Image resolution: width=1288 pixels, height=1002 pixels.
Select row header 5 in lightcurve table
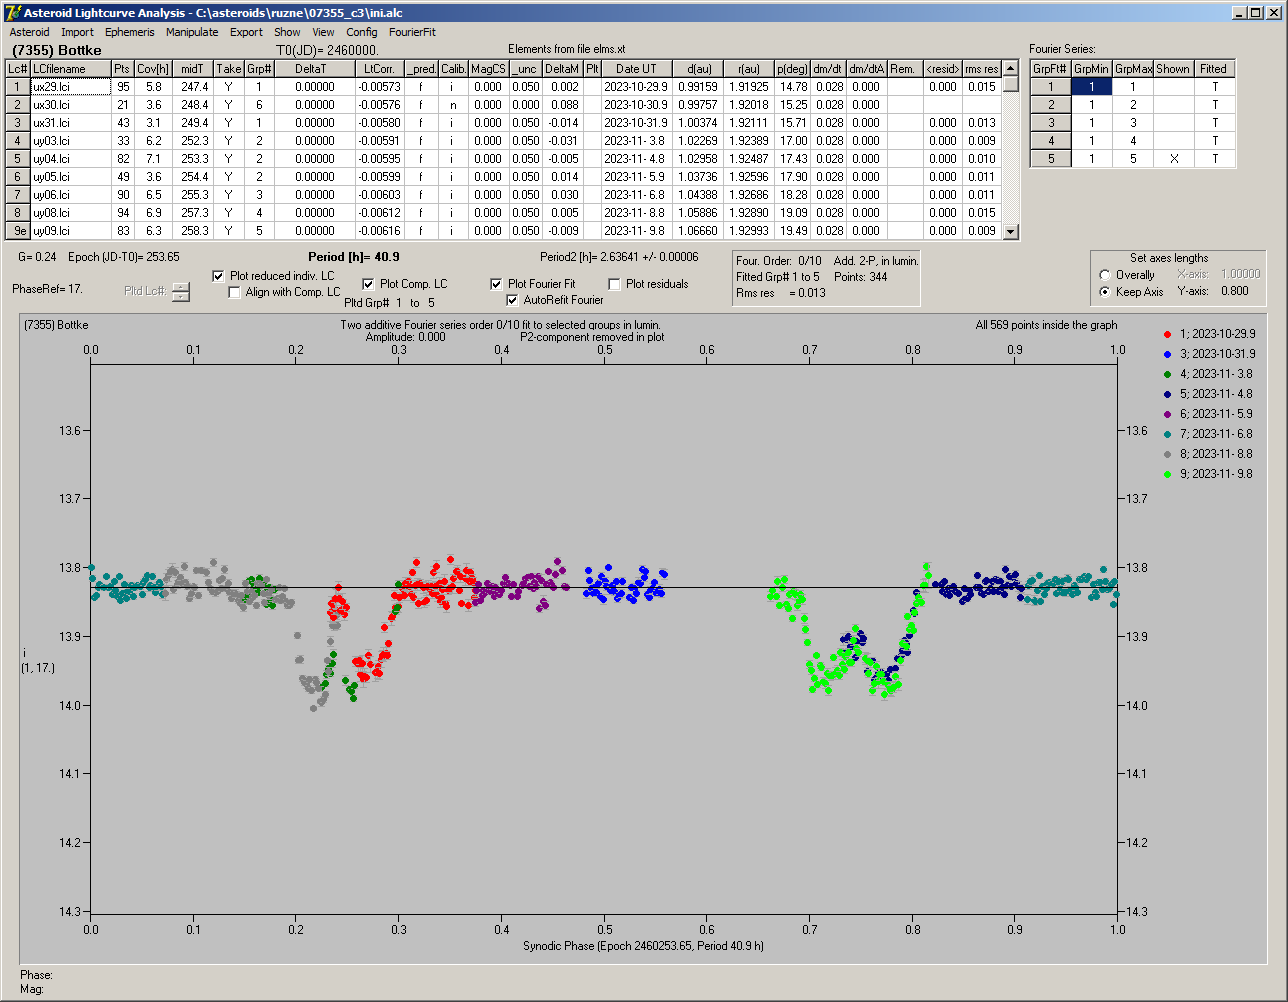tap(18, 159)
